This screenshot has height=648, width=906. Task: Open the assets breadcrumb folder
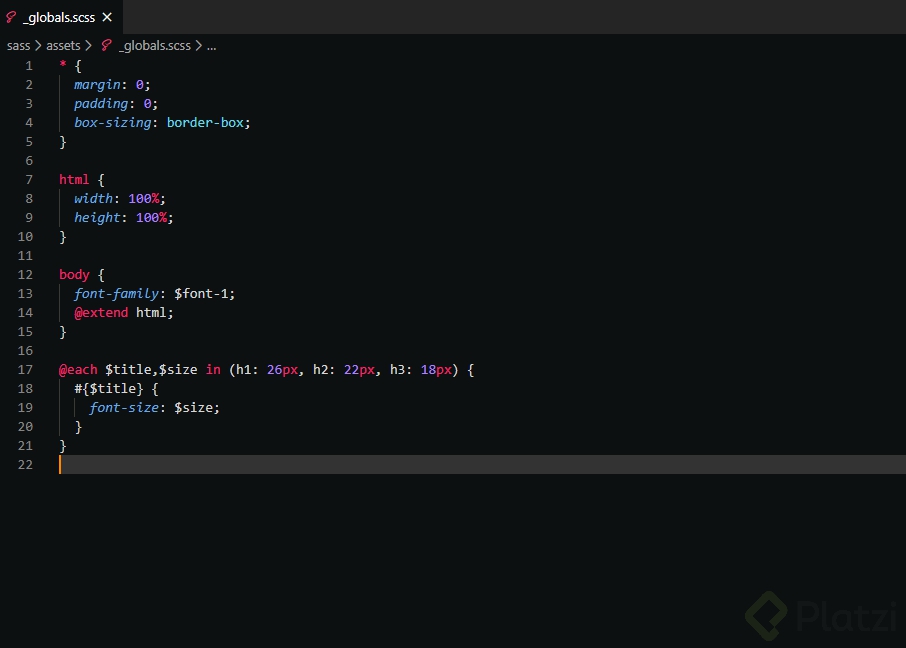tap(63, 46)
